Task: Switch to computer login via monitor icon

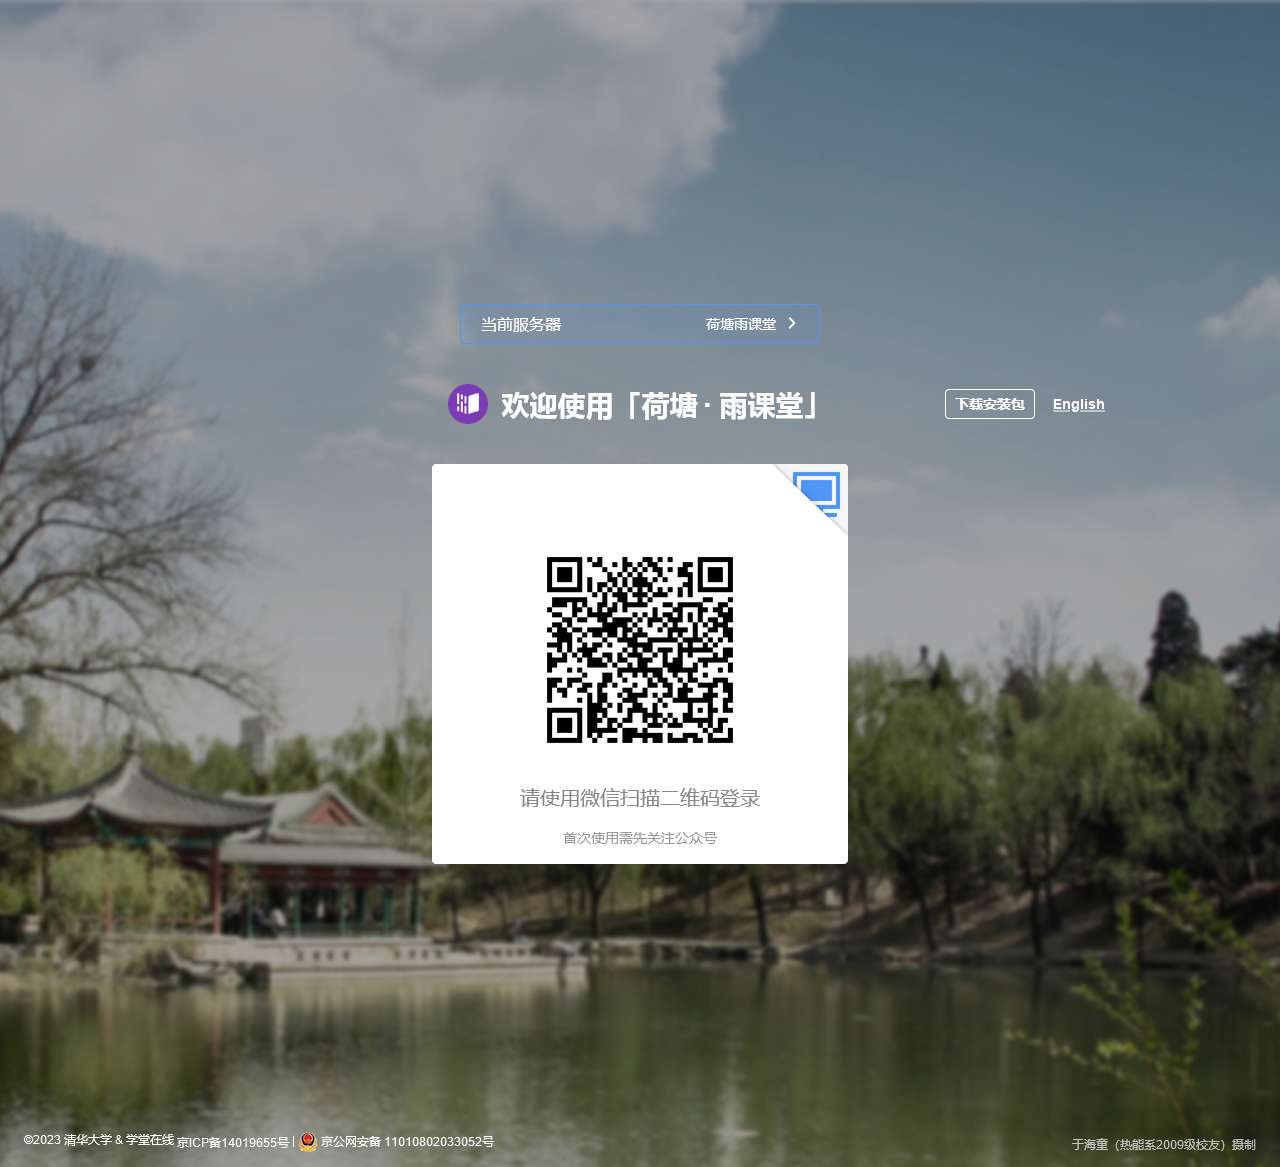Action: [x=816, y=493]
